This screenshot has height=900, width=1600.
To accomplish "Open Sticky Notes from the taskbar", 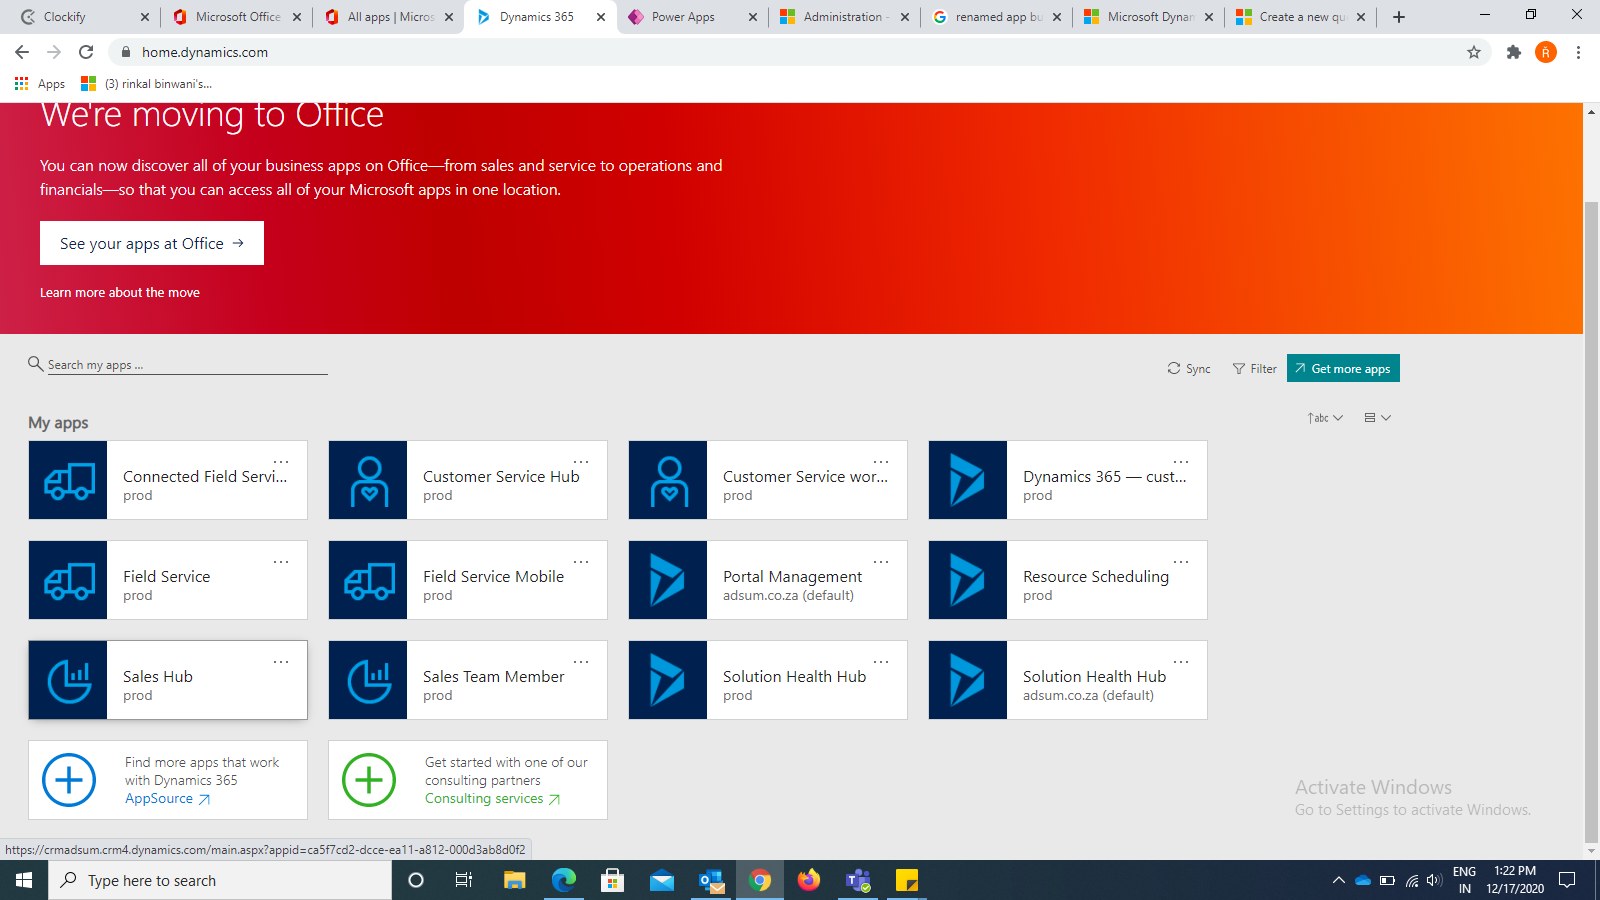I will coord(907,880).
